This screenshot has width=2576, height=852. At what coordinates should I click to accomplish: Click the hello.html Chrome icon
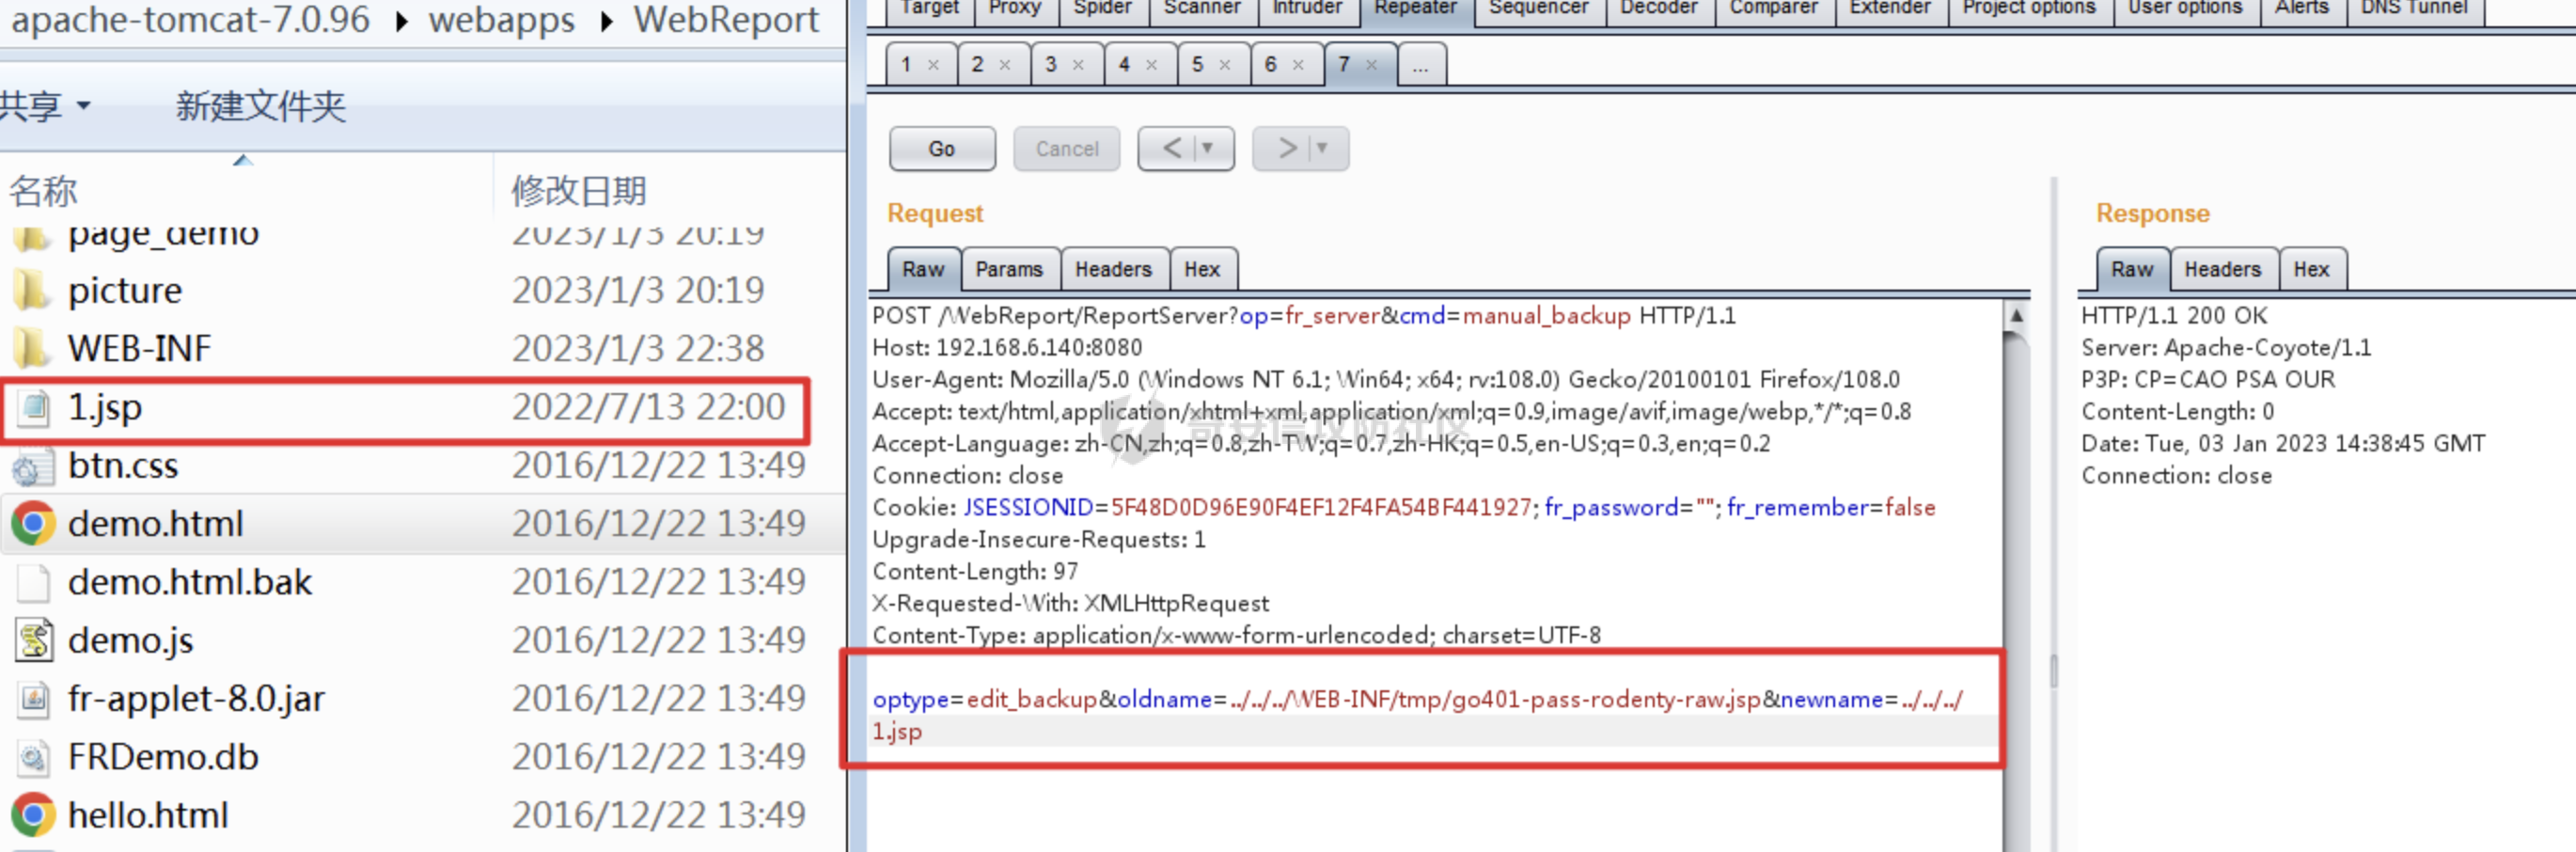33,815
